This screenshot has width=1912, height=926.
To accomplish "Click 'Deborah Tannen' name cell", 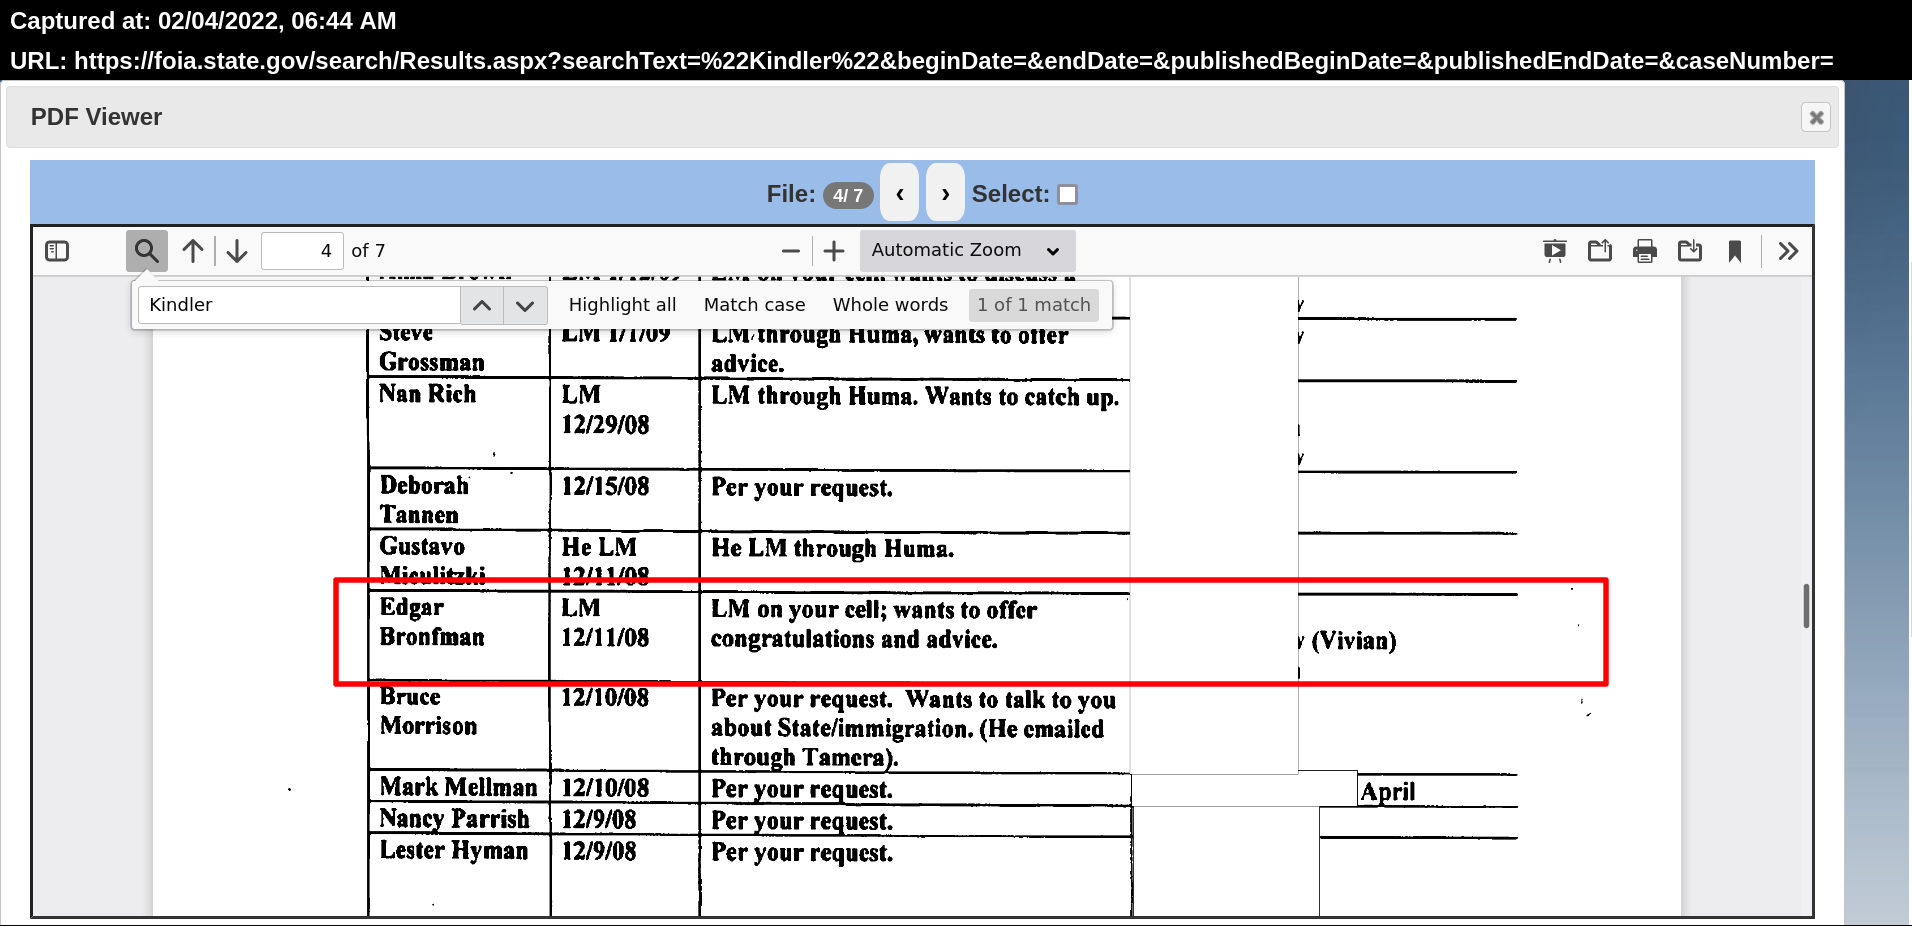I will click(x=459, y=500).
